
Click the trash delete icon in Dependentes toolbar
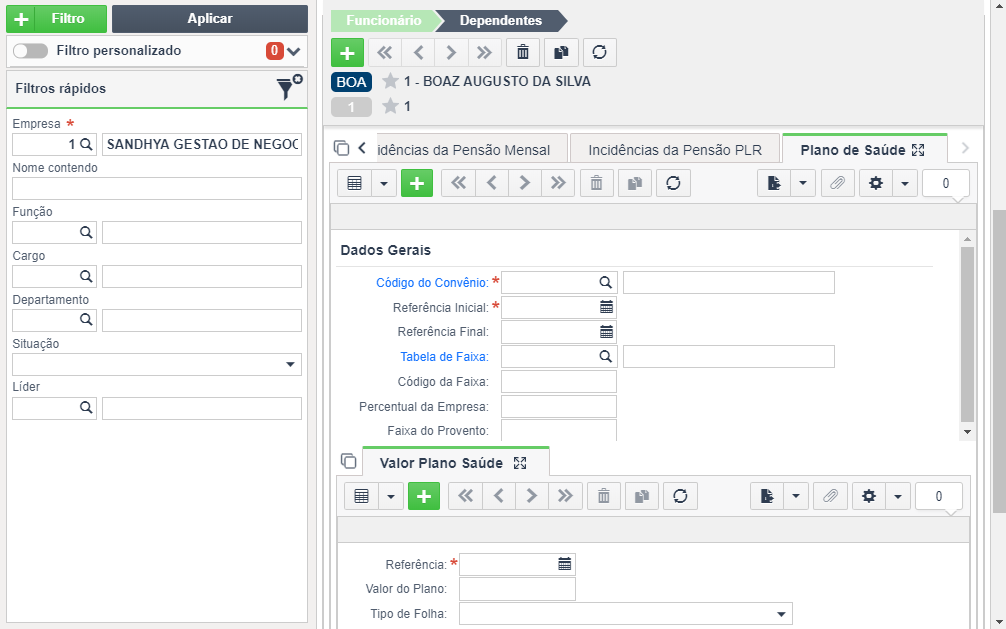point(522,53)
